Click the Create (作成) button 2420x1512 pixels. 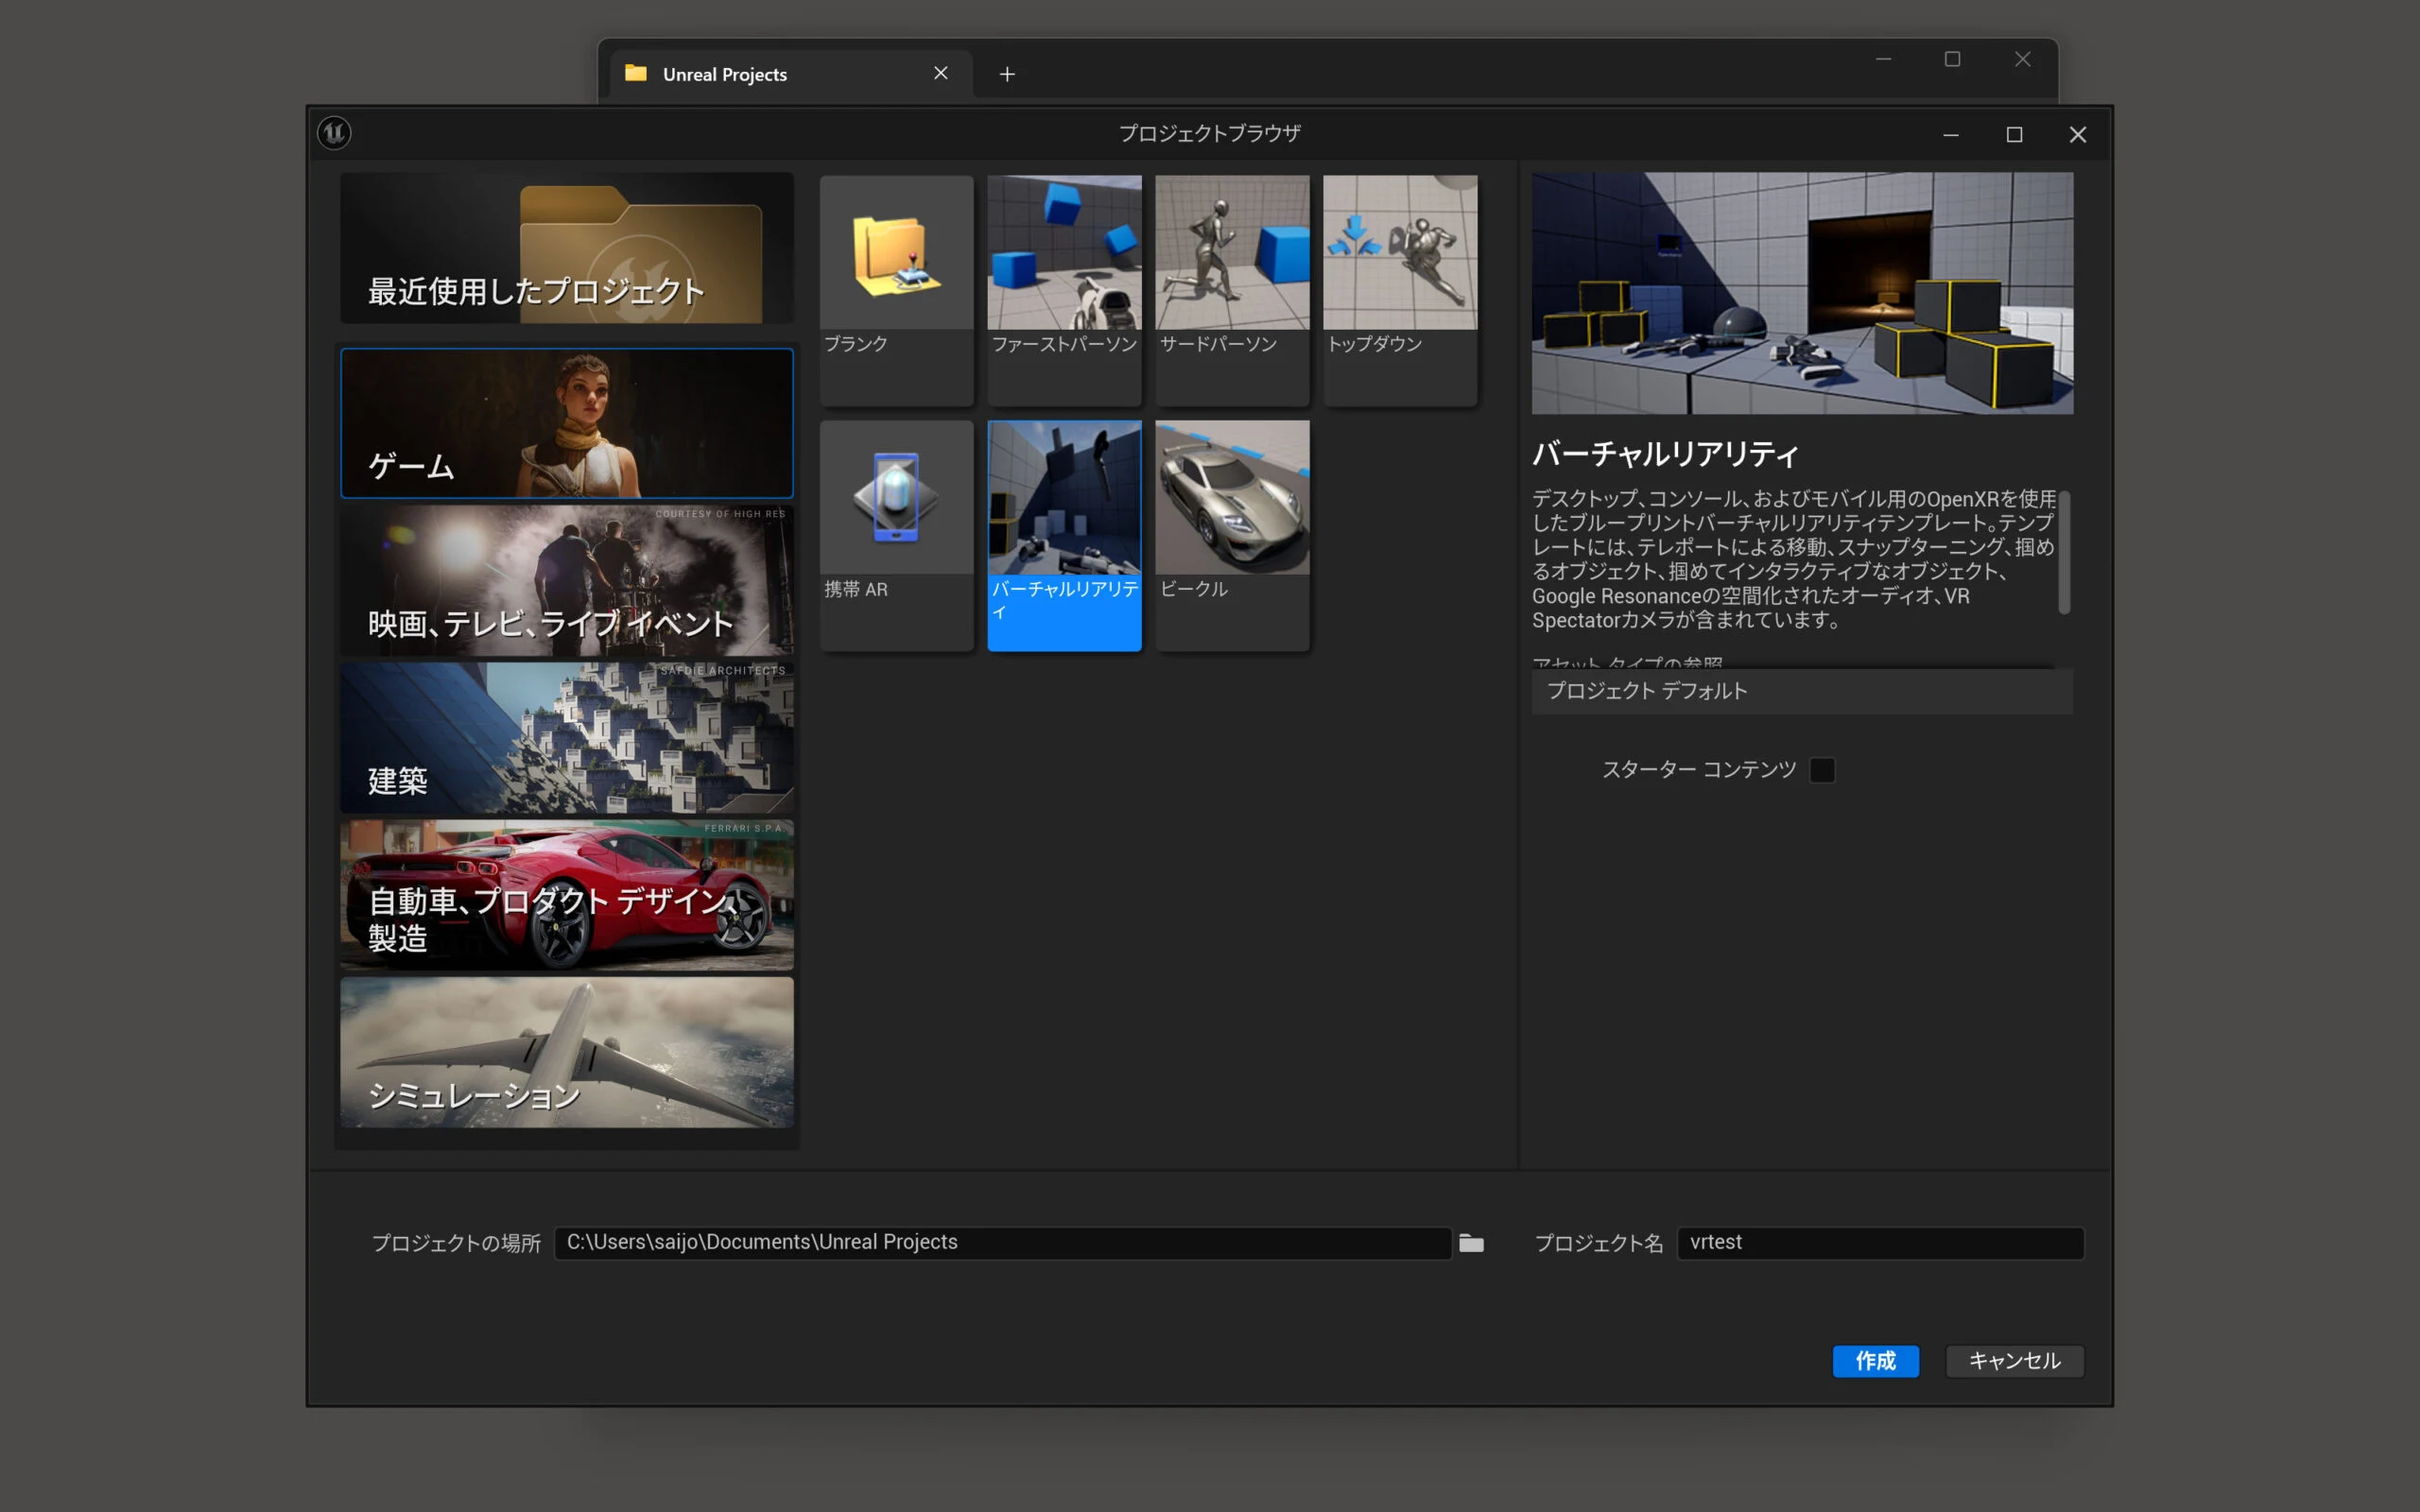[1875, 1361]
